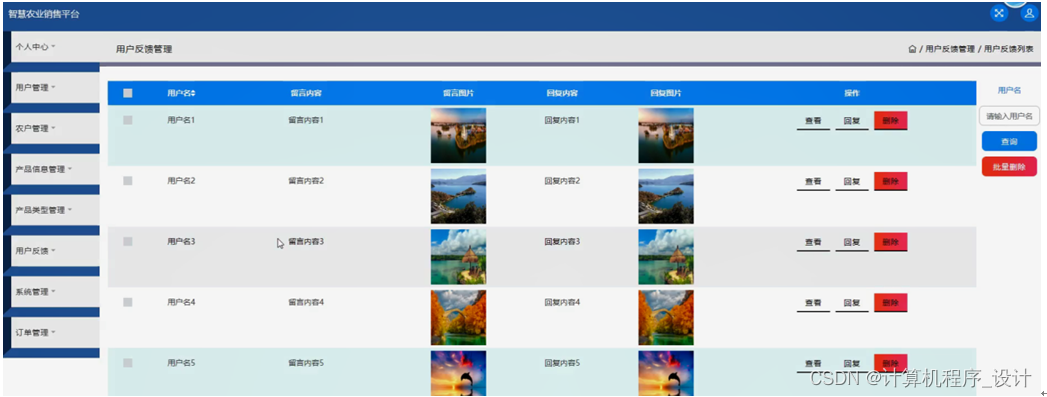This screenshot has width=1047, height=397.
Task: Click red 删除 button for 用户名1
Action: pos(891,121)
